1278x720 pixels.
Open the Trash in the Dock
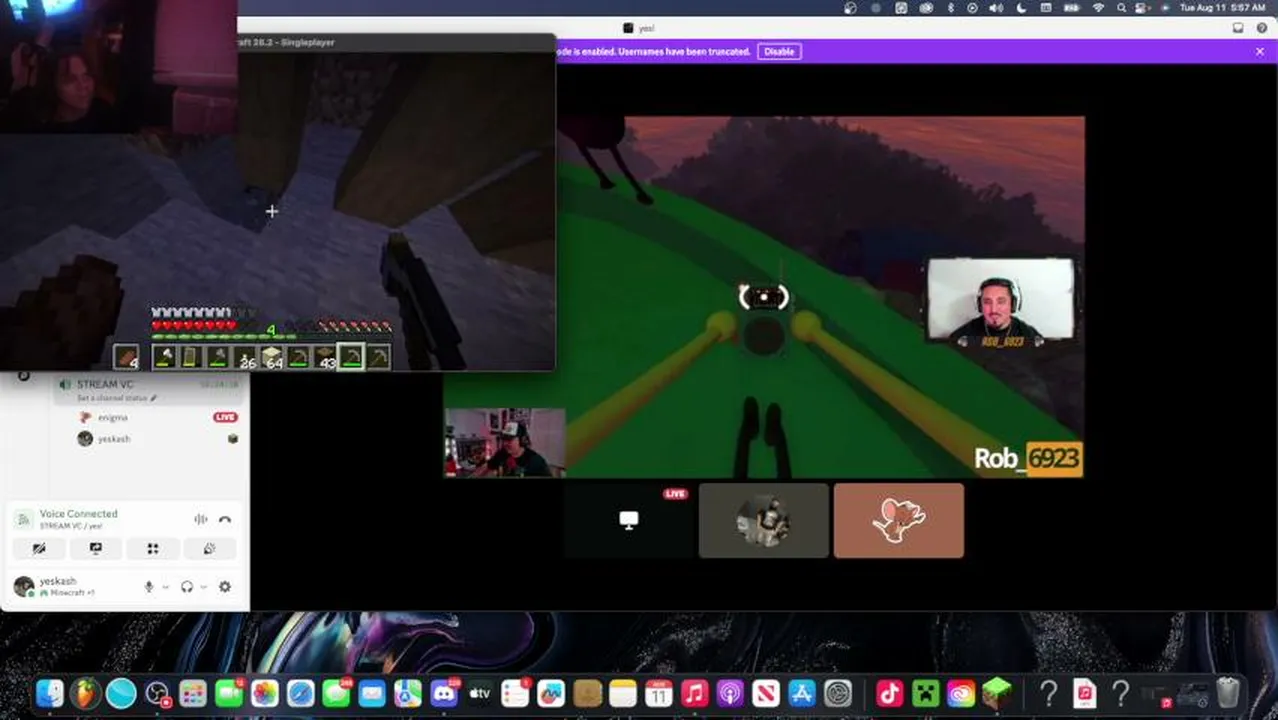point(1228,693)
